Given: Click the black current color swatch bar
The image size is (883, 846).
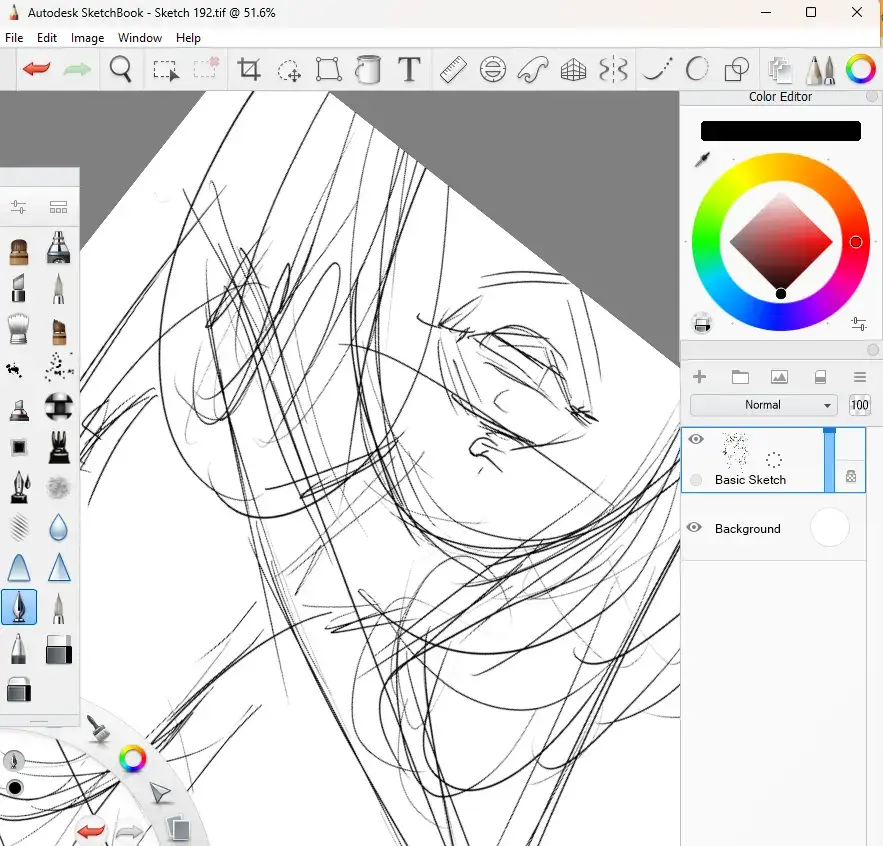Looking at the screenshot, I should click(x=780, y=131).
